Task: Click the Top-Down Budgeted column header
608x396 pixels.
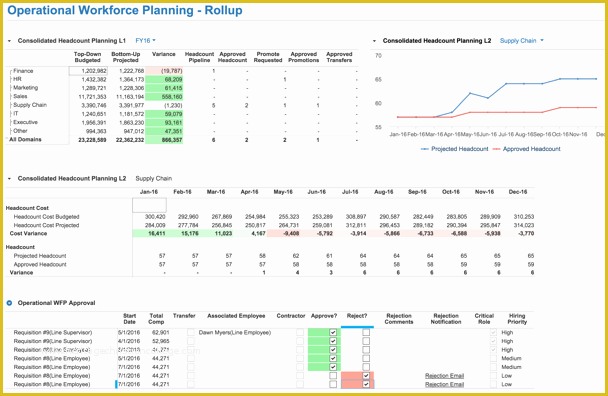Action: click(87, 57)
